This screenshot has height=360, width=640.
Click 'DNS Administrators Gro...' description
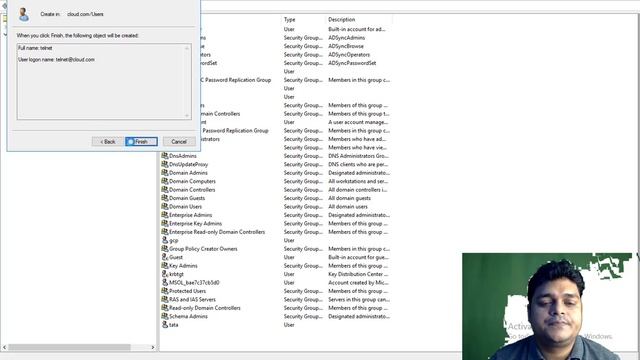[x=358, y=156]
